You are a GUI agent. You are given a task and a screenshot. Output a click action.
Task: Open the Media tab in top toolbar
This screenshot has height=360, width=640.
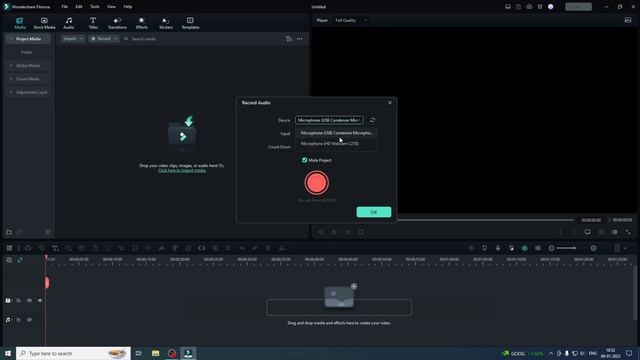[20, 23]
